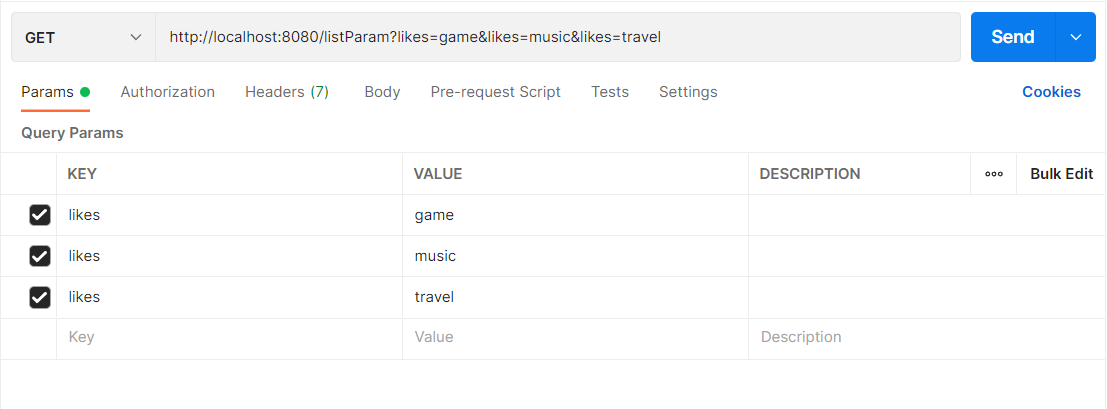Switch to the Body tab
1107x409 pixels.
click(x=382, y=92)
